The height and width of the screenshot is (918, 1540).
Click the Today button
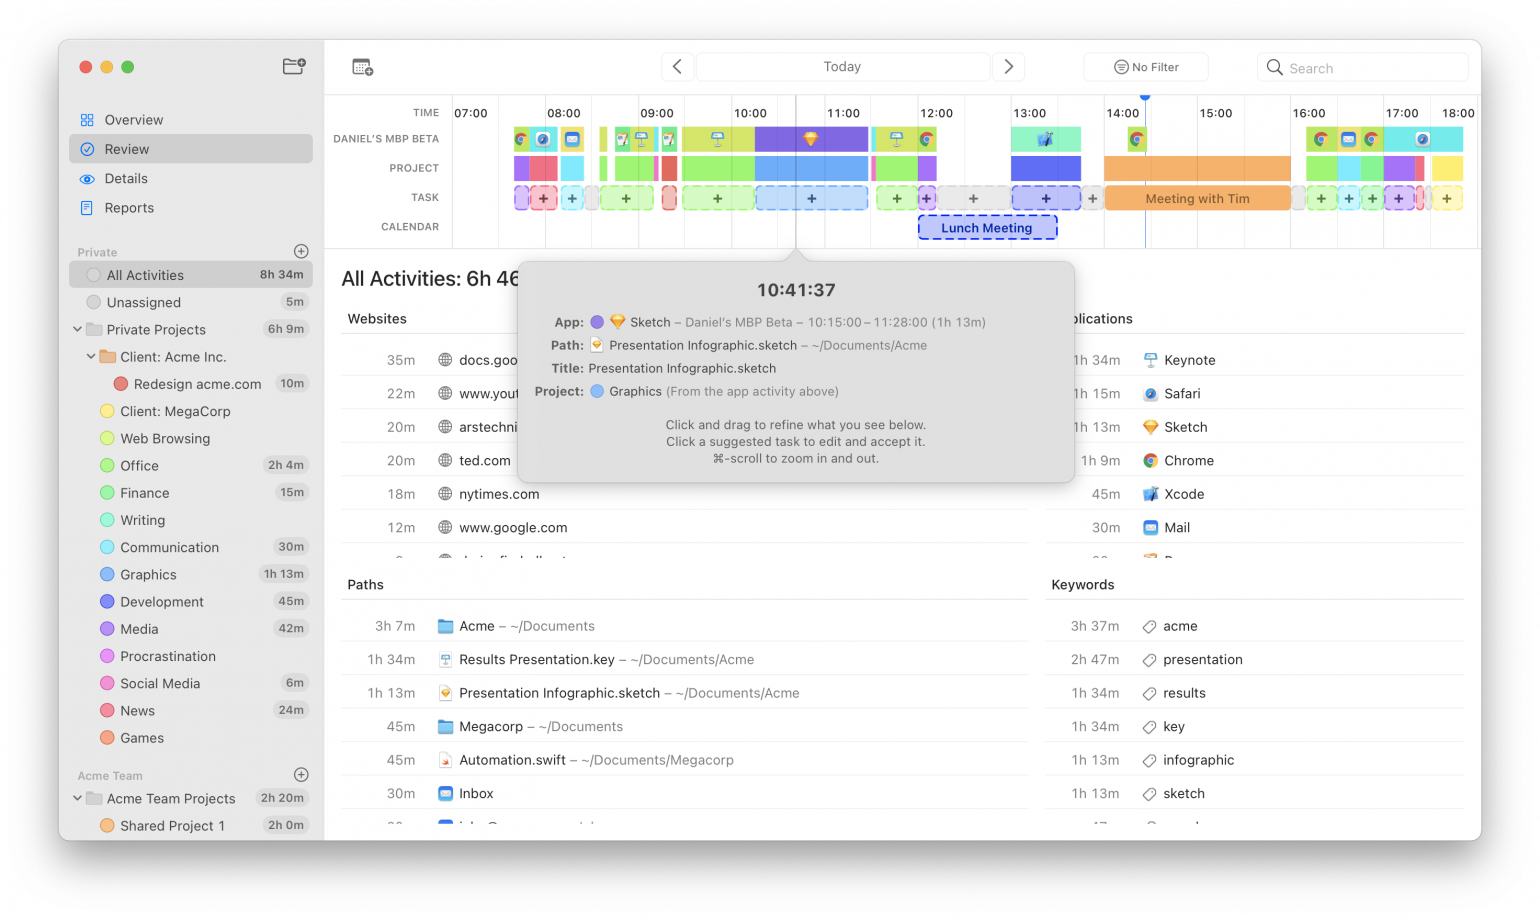pos(843,66)
